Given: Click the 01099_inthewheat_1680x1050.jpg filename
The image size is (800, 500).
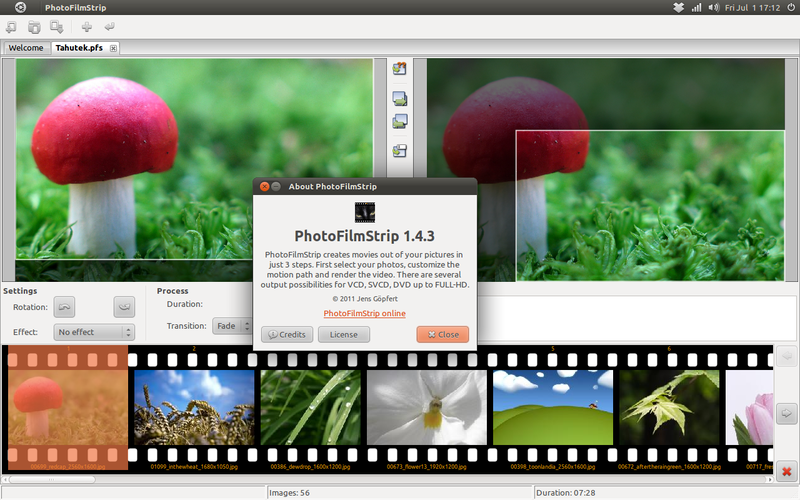Looking at the screenshot, I should [194, 467].
